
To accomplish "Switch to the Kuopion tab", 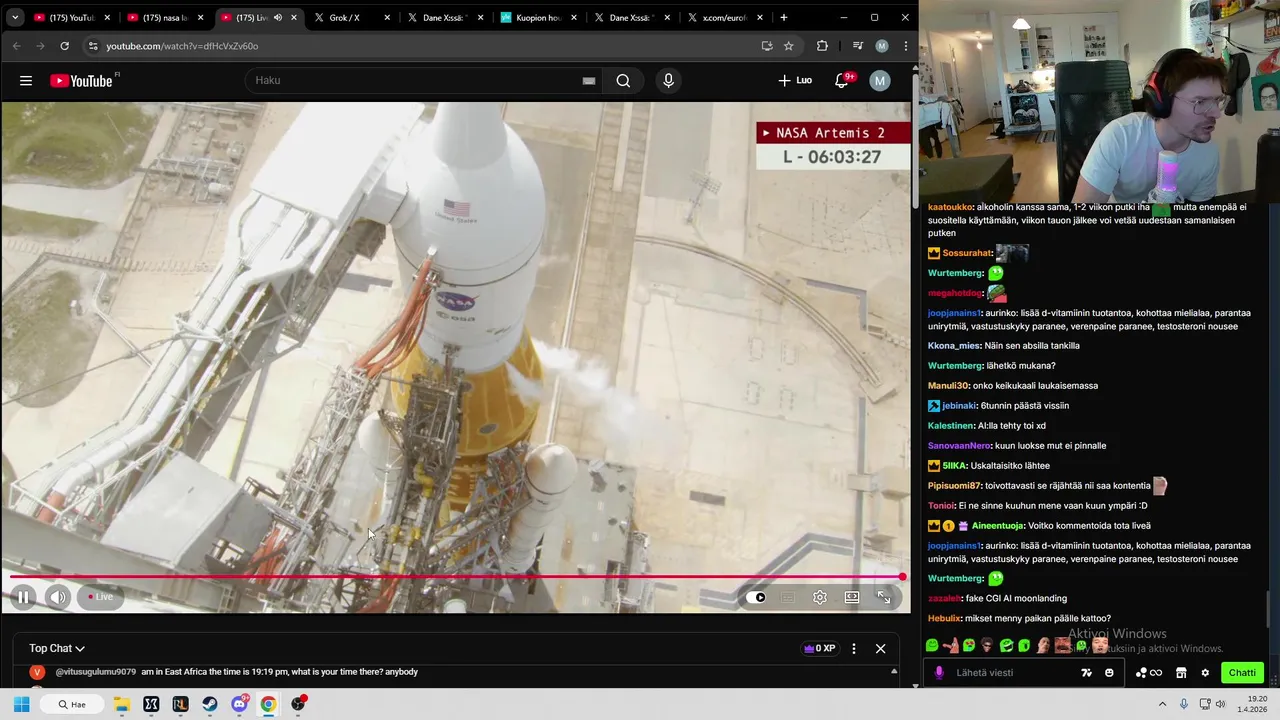I will click(536, 18).
